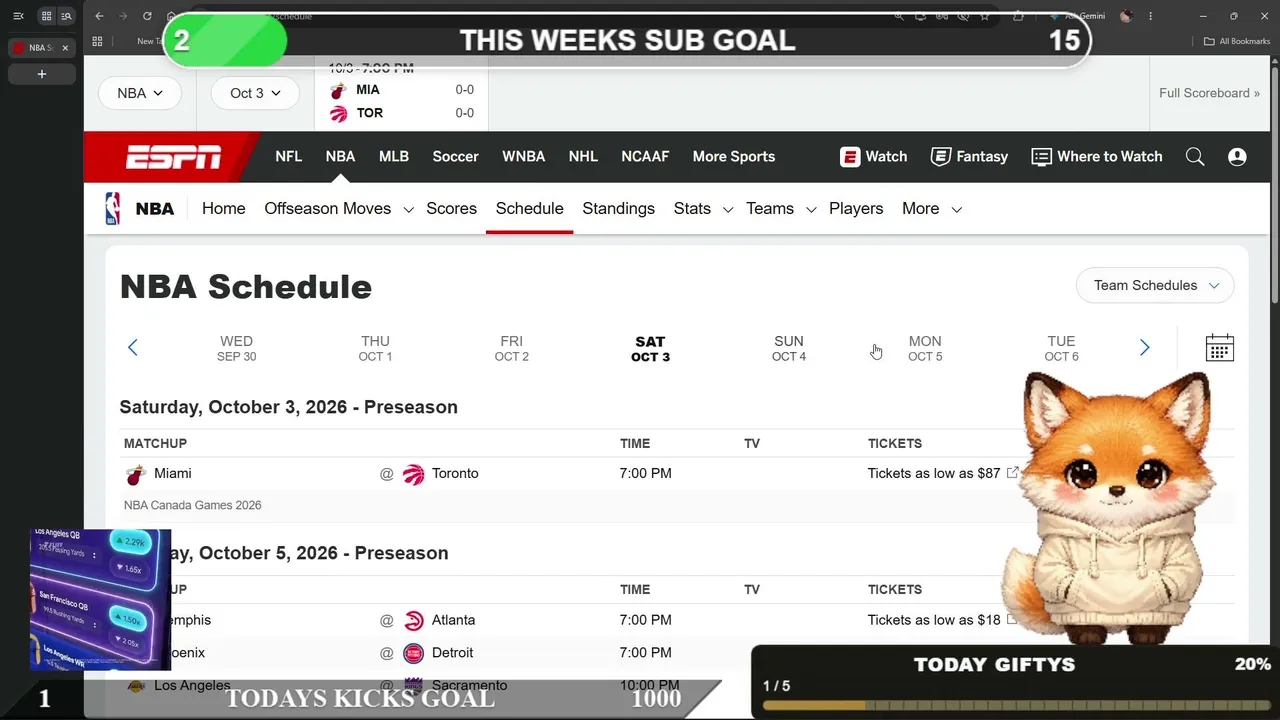Open the calendar date picker icon
The height and width of the screenshot is (720, 1280).
tap(1220, 348)
